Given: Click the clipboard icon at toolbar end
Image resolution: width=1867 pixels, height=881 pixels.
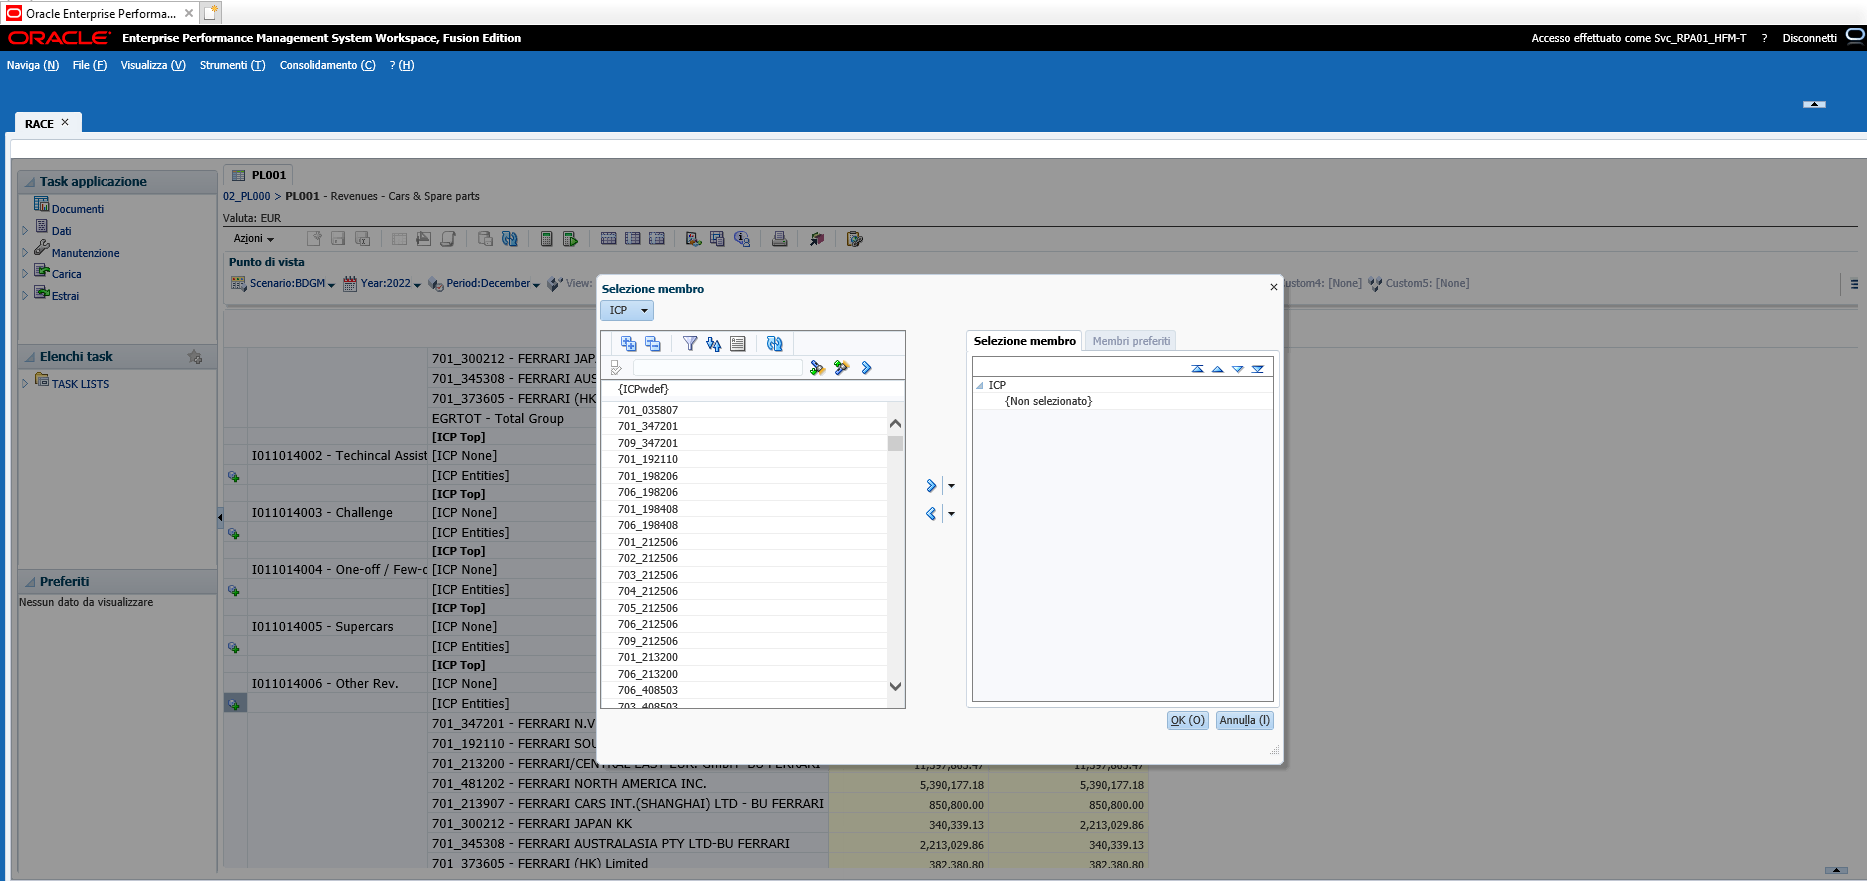Looking at the screenshot, I should coord(854,239).
